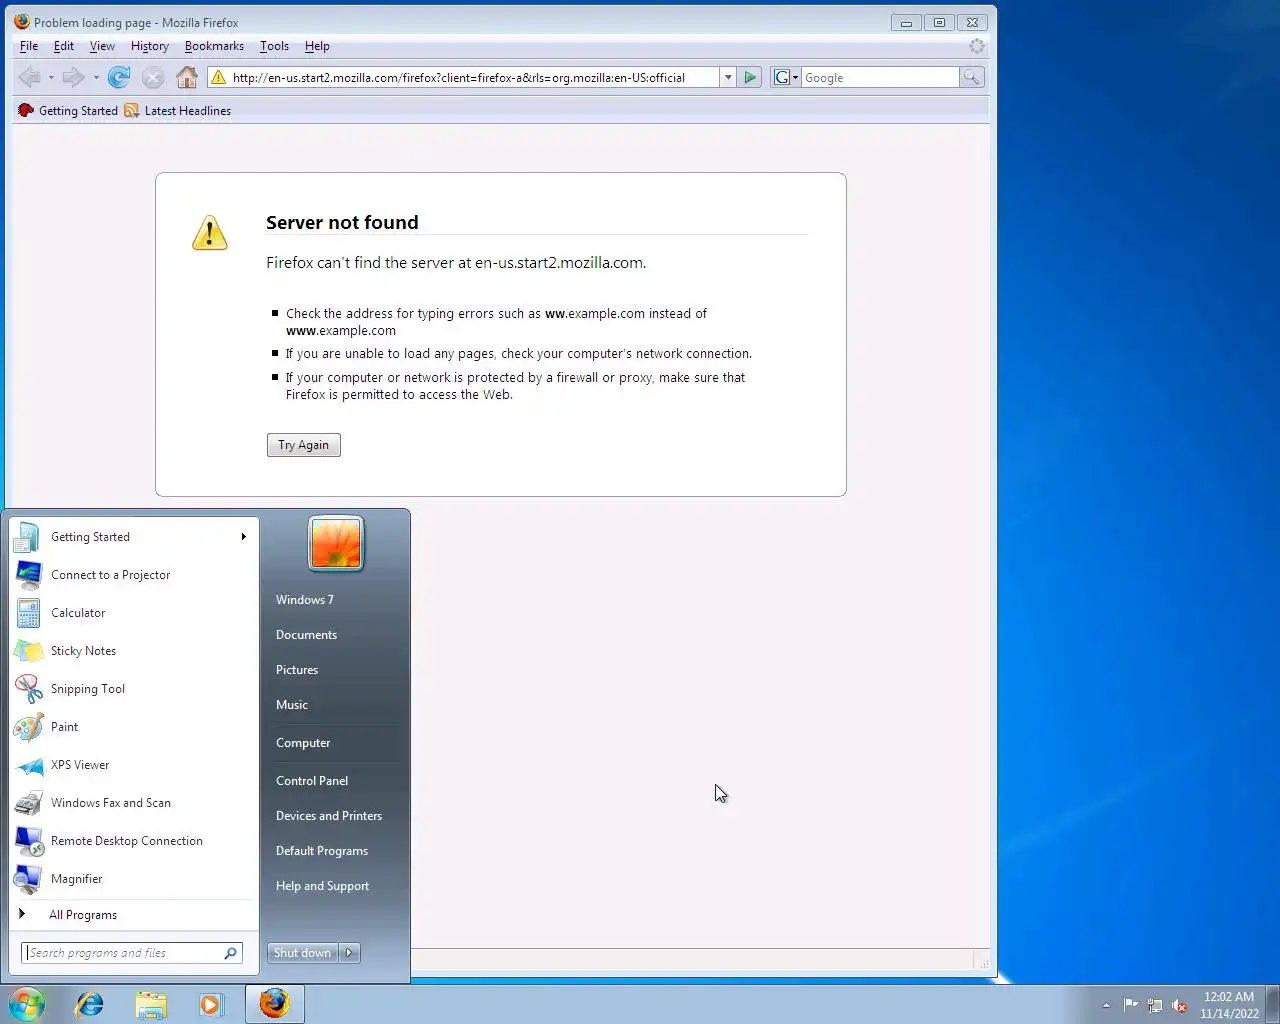Open Internet Explorer from taskbar
1280x1024 pixels.
90,1004
